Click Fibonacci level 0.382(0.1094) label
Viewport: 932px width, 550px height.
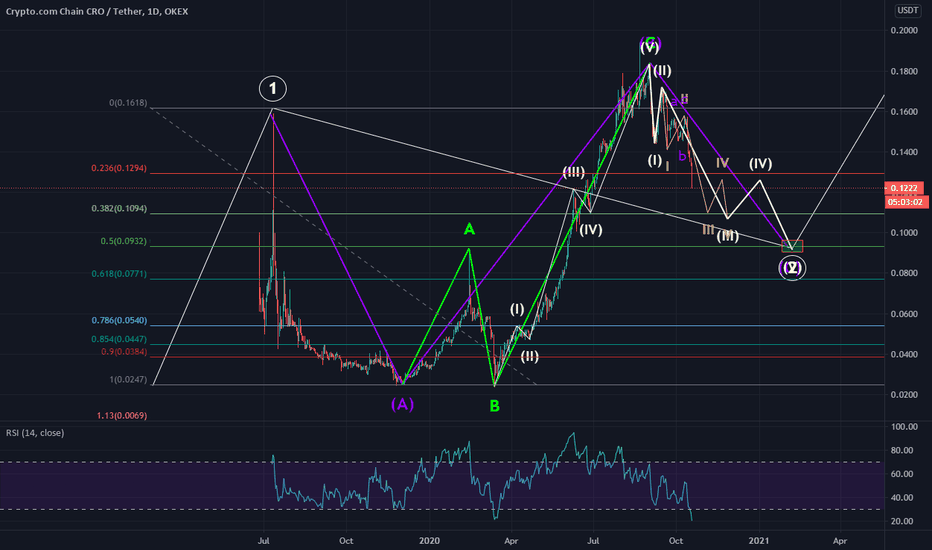[119, 209]
